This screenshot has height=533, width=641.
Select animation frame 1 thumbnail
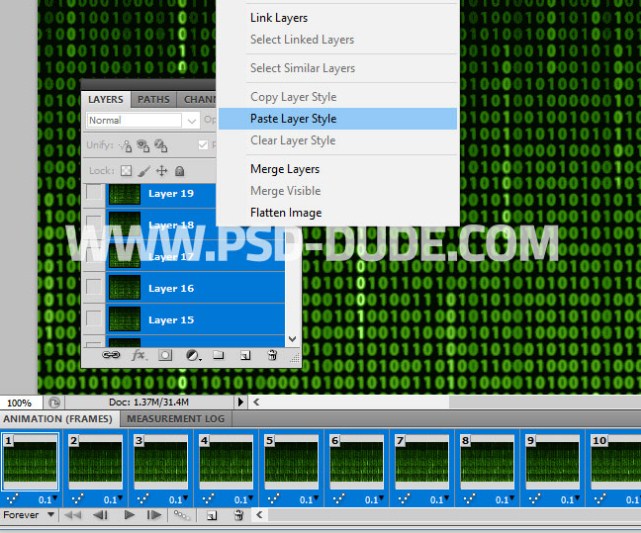click(30, 461)
